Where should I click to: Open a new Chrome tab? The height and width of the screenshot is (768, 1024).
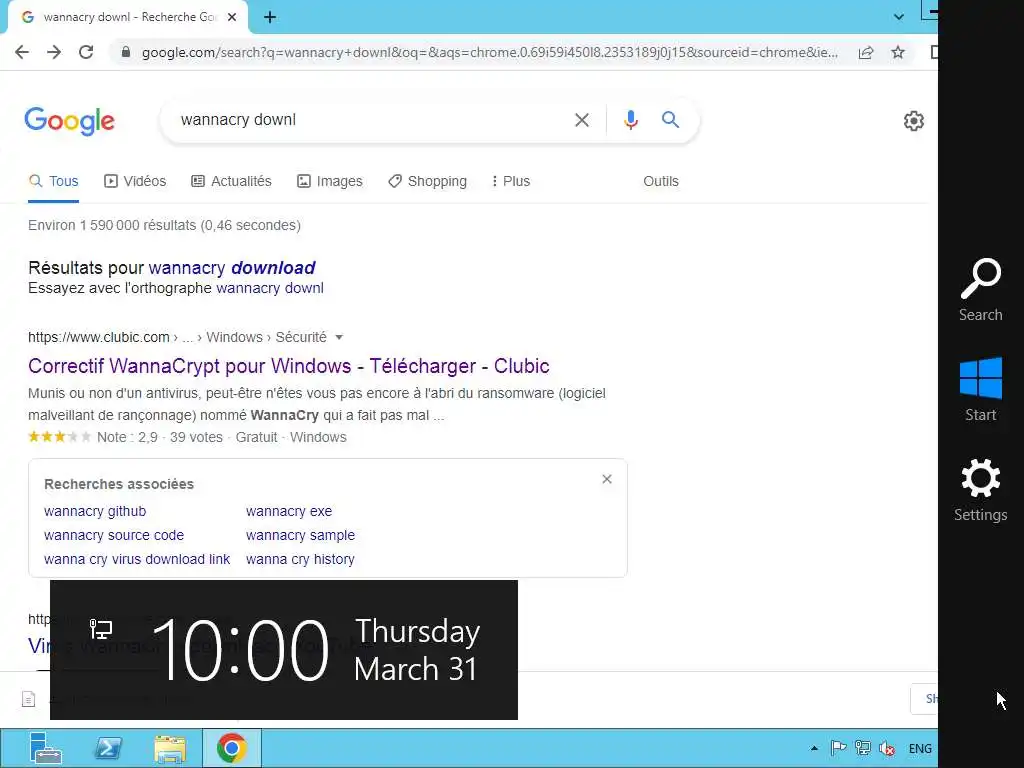(270, 18)
